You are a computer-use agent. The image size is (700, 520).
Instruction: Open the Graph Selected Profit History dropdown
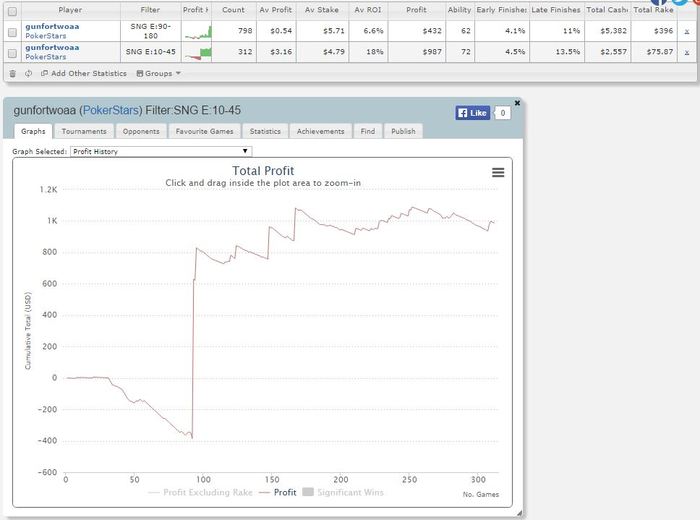click(161, 151)
